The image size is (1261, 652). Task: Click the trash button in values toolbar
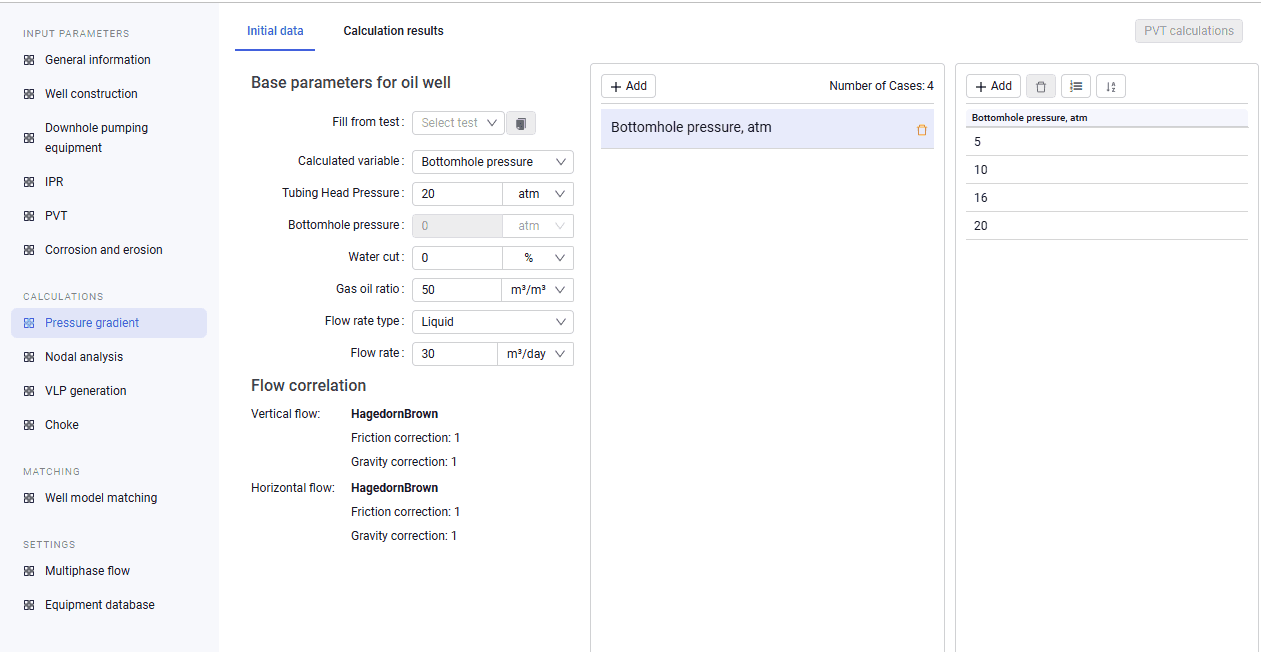click(1041, 87)
